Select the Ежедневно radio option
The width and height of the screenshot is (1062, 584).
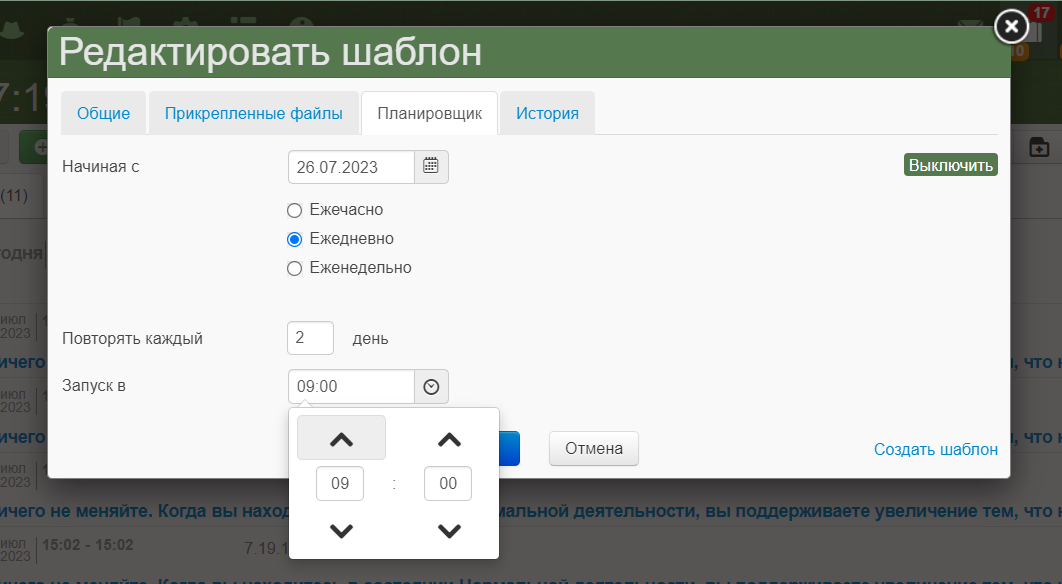point(294,239)
